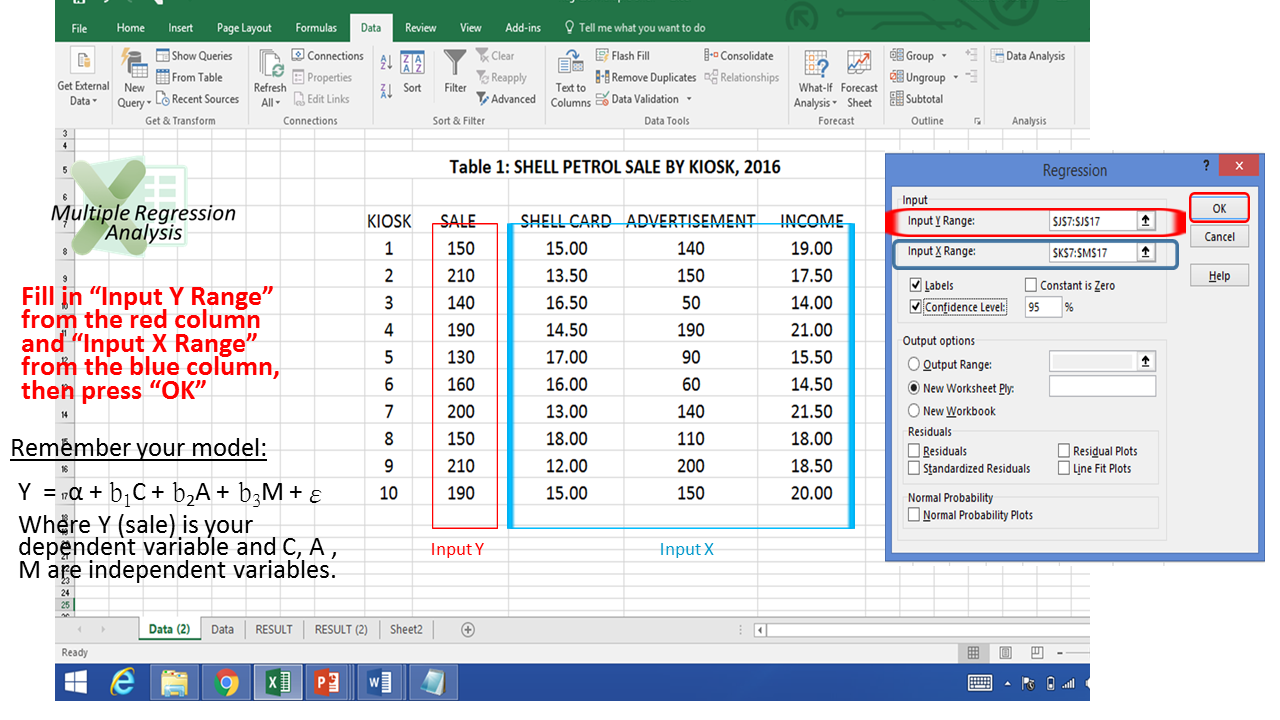The height and width of the screenshot is (720, 1280).
Task: Click the Help button
Action: click(1219, 274)
